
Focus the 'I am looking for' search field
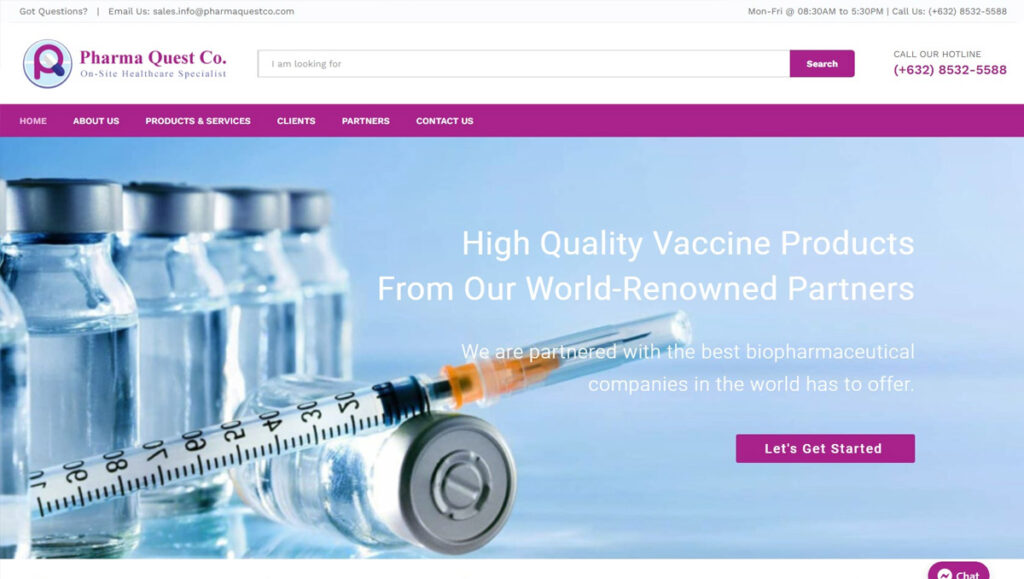pyautogui.click(x=524, y=63)
